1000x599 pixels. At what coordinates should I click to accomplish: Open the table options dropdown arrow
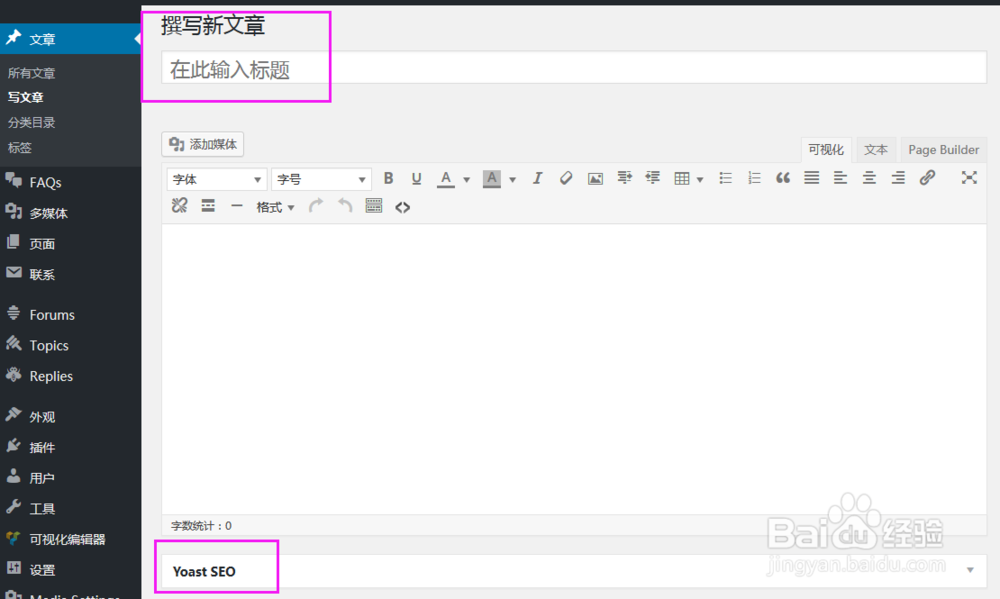coord(700,180)
